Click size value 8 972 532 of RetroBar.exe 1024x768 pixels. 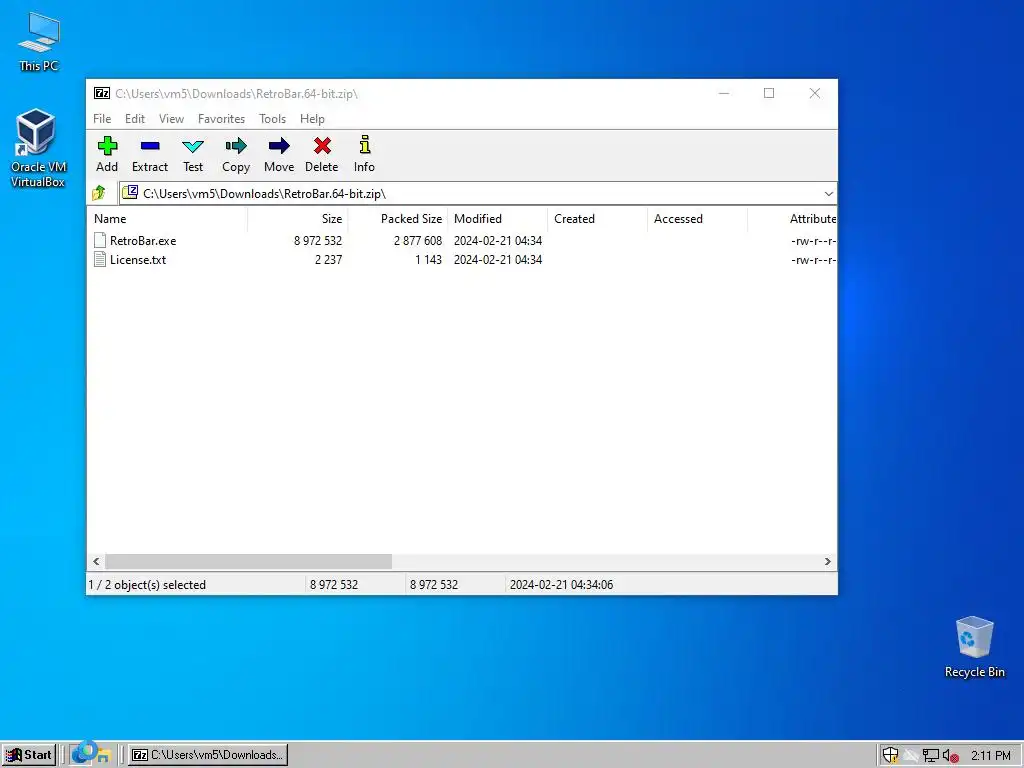pos(318,241)
